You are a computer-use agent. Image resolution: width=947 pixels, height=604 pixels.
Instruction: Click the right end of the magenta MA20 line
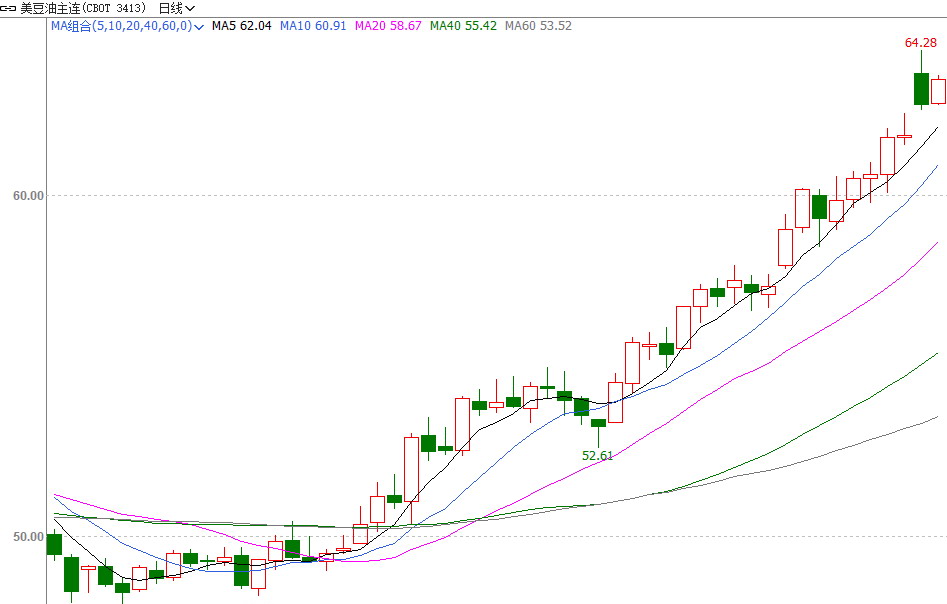click(936, 243)
